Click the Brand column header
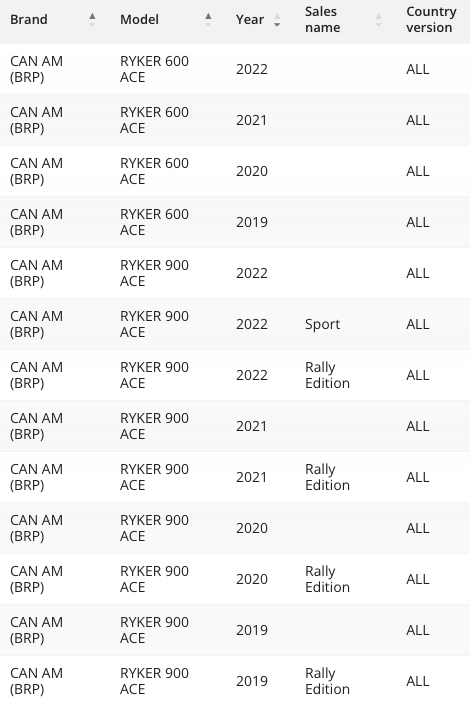 coord(29,19)
